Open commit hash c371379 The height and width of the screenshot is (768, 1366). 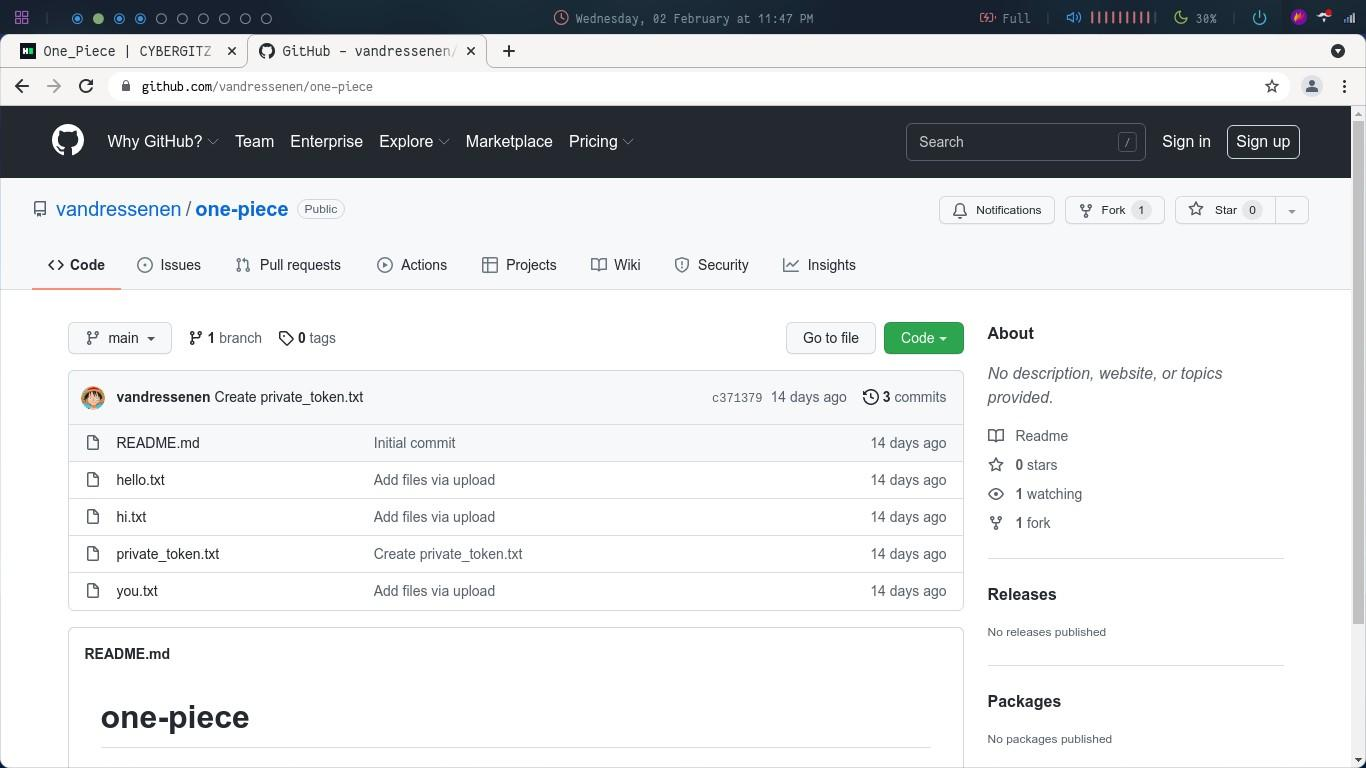pyautogui.click(x=737, y=397)
